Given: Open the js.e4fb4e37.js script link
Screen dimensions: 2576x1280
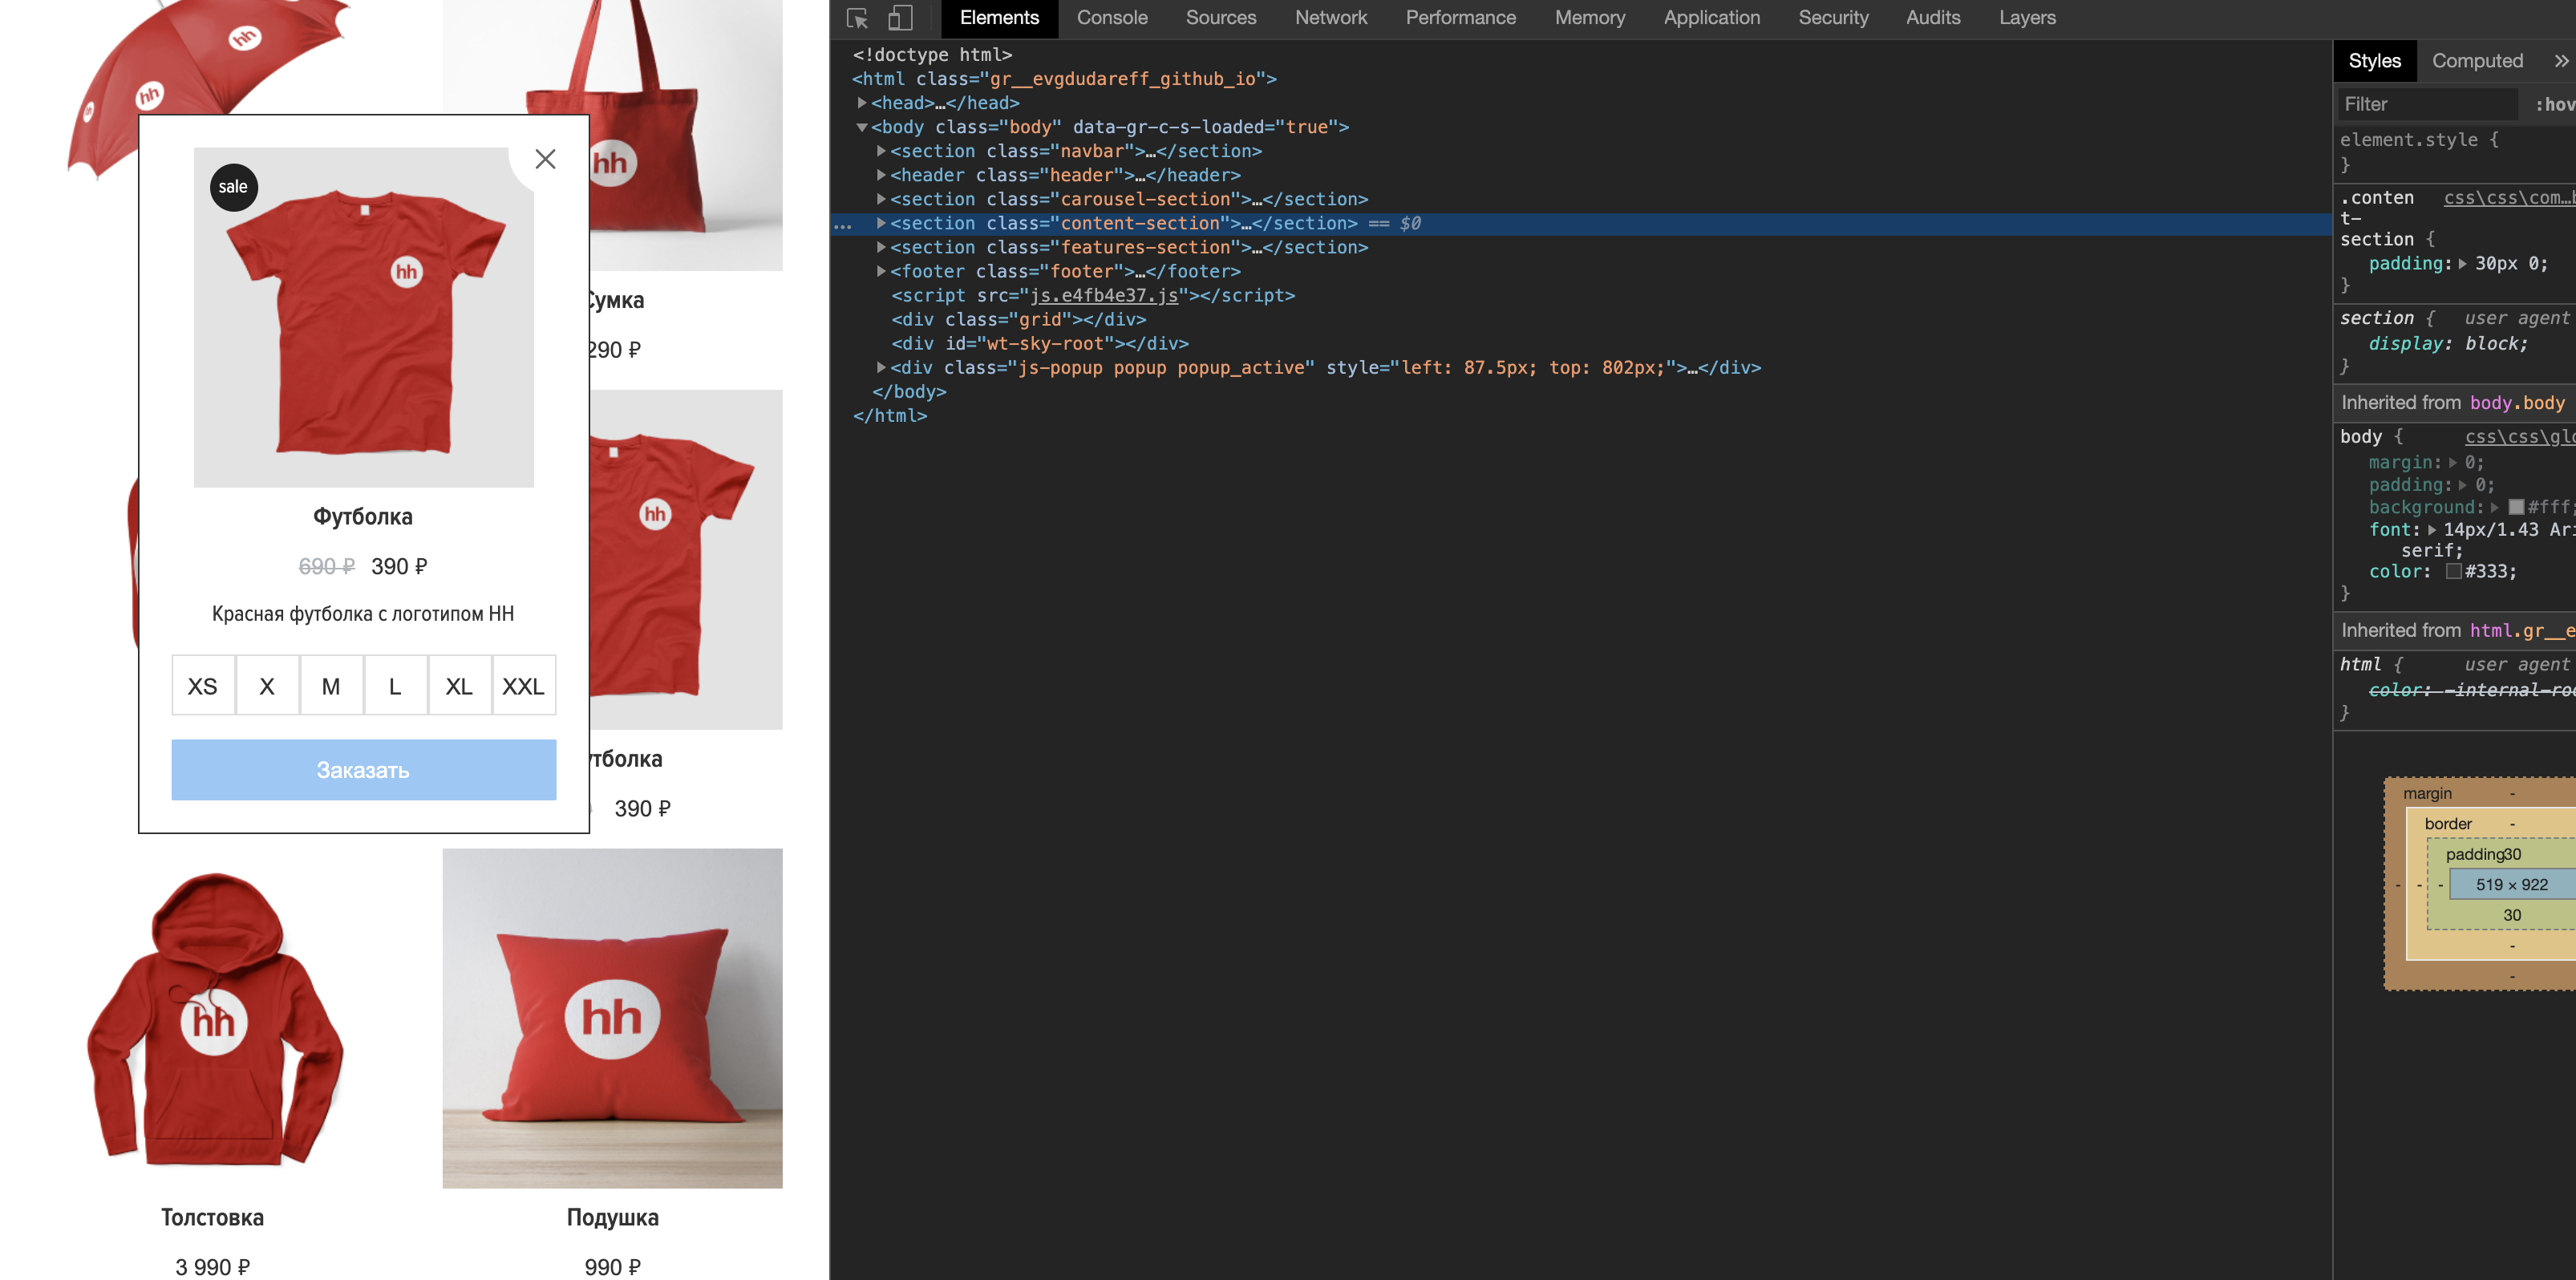Looking at the screenshot, I should click(1104, 296).
